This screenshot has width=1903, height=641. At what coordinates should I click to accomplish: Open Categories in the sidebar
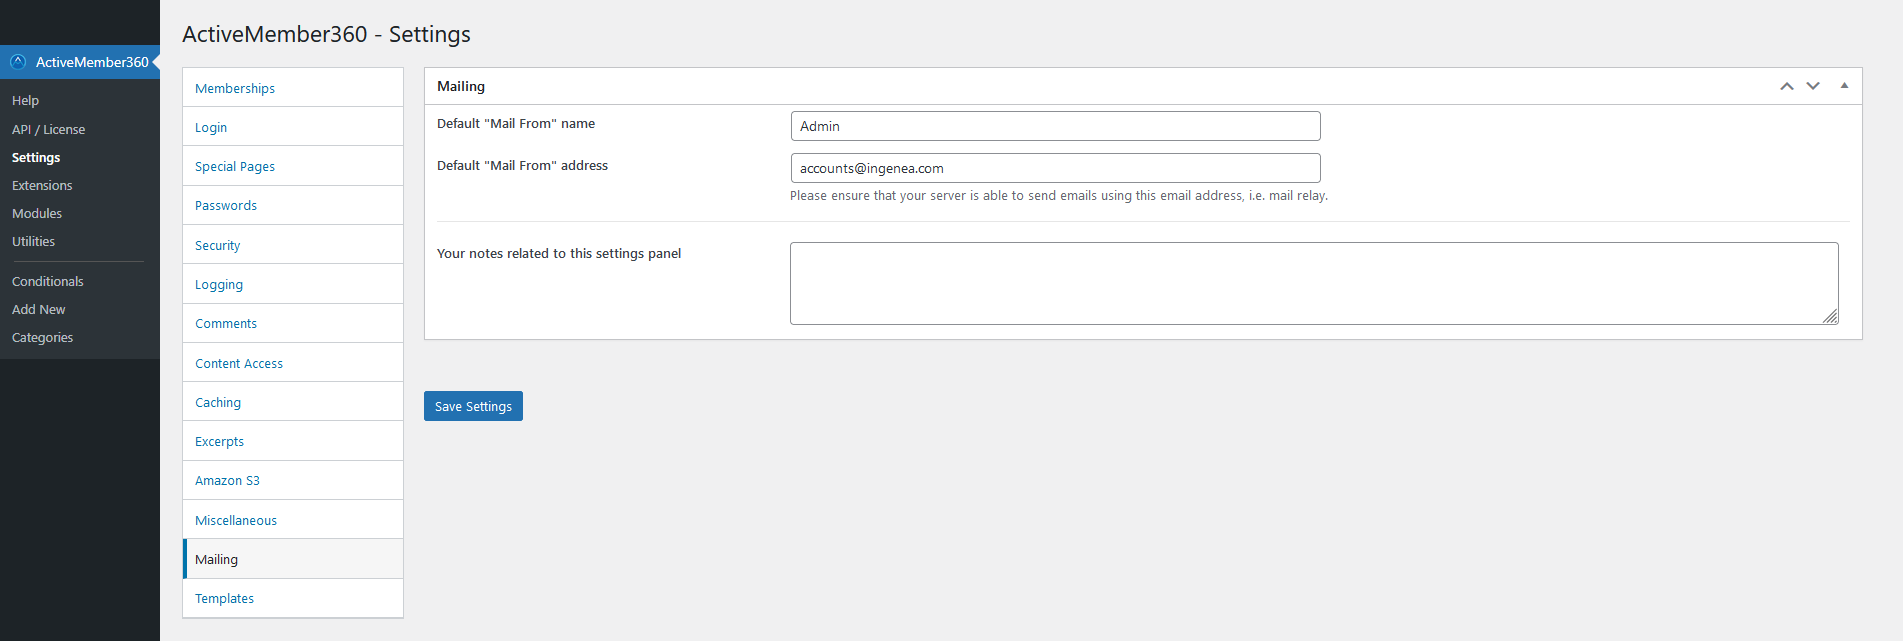click(42, 338)
